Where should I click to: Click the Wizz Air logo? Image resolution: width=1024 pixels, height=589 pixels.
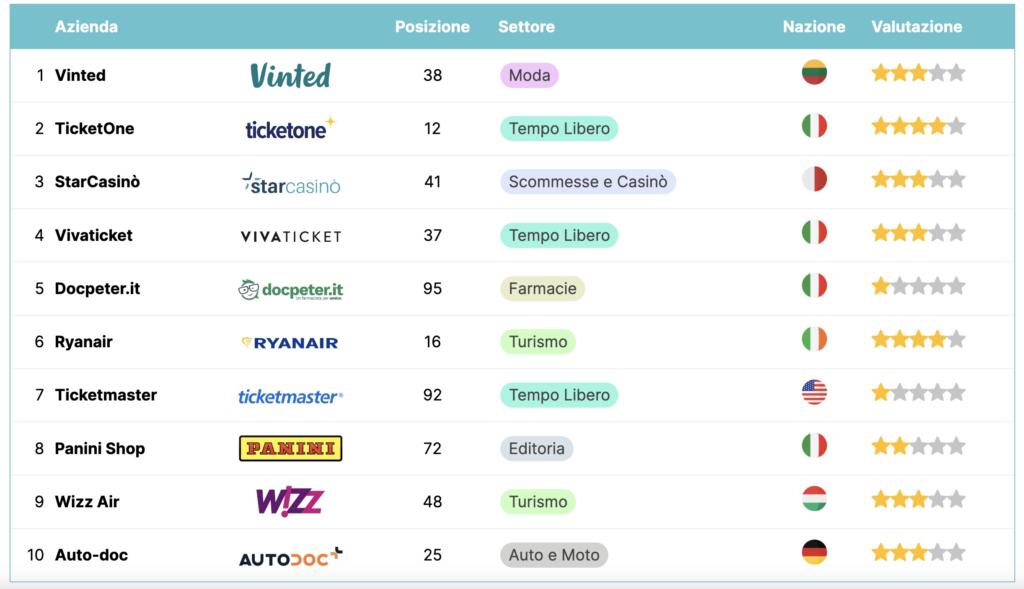click(x=289, y=501)
